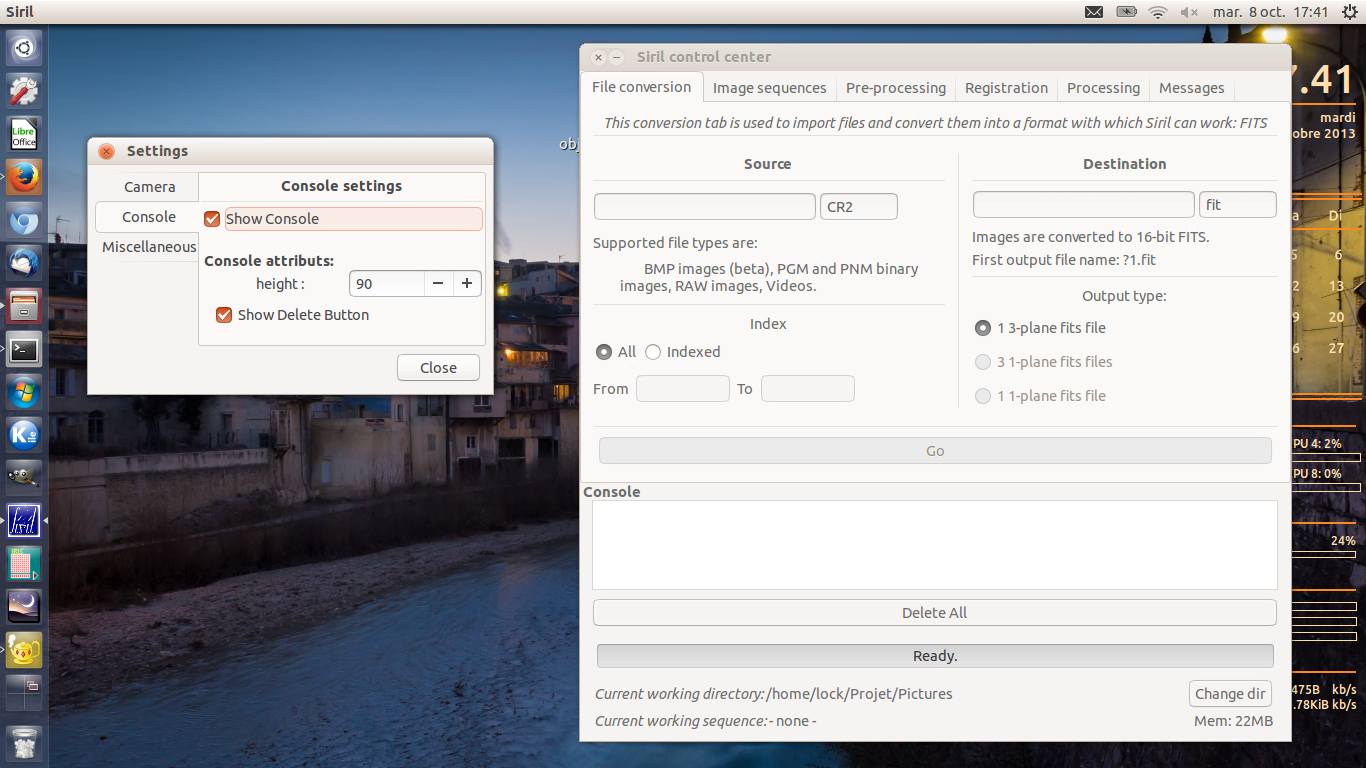1366x768 pixels.
Task: Click the Ready progress bar
Action: [x=935, y=656]
